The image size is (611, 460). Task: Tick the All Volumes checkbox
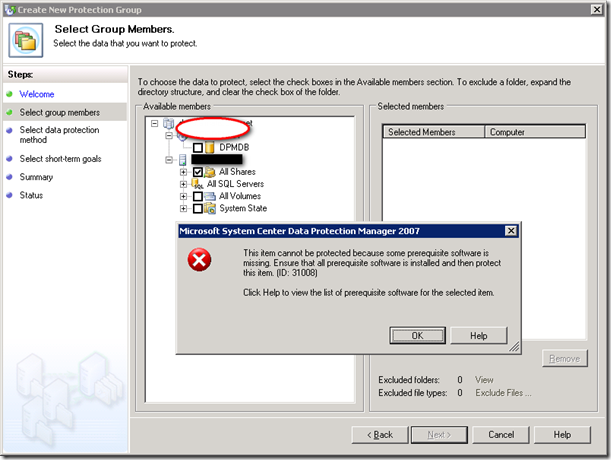click(198, 196)
